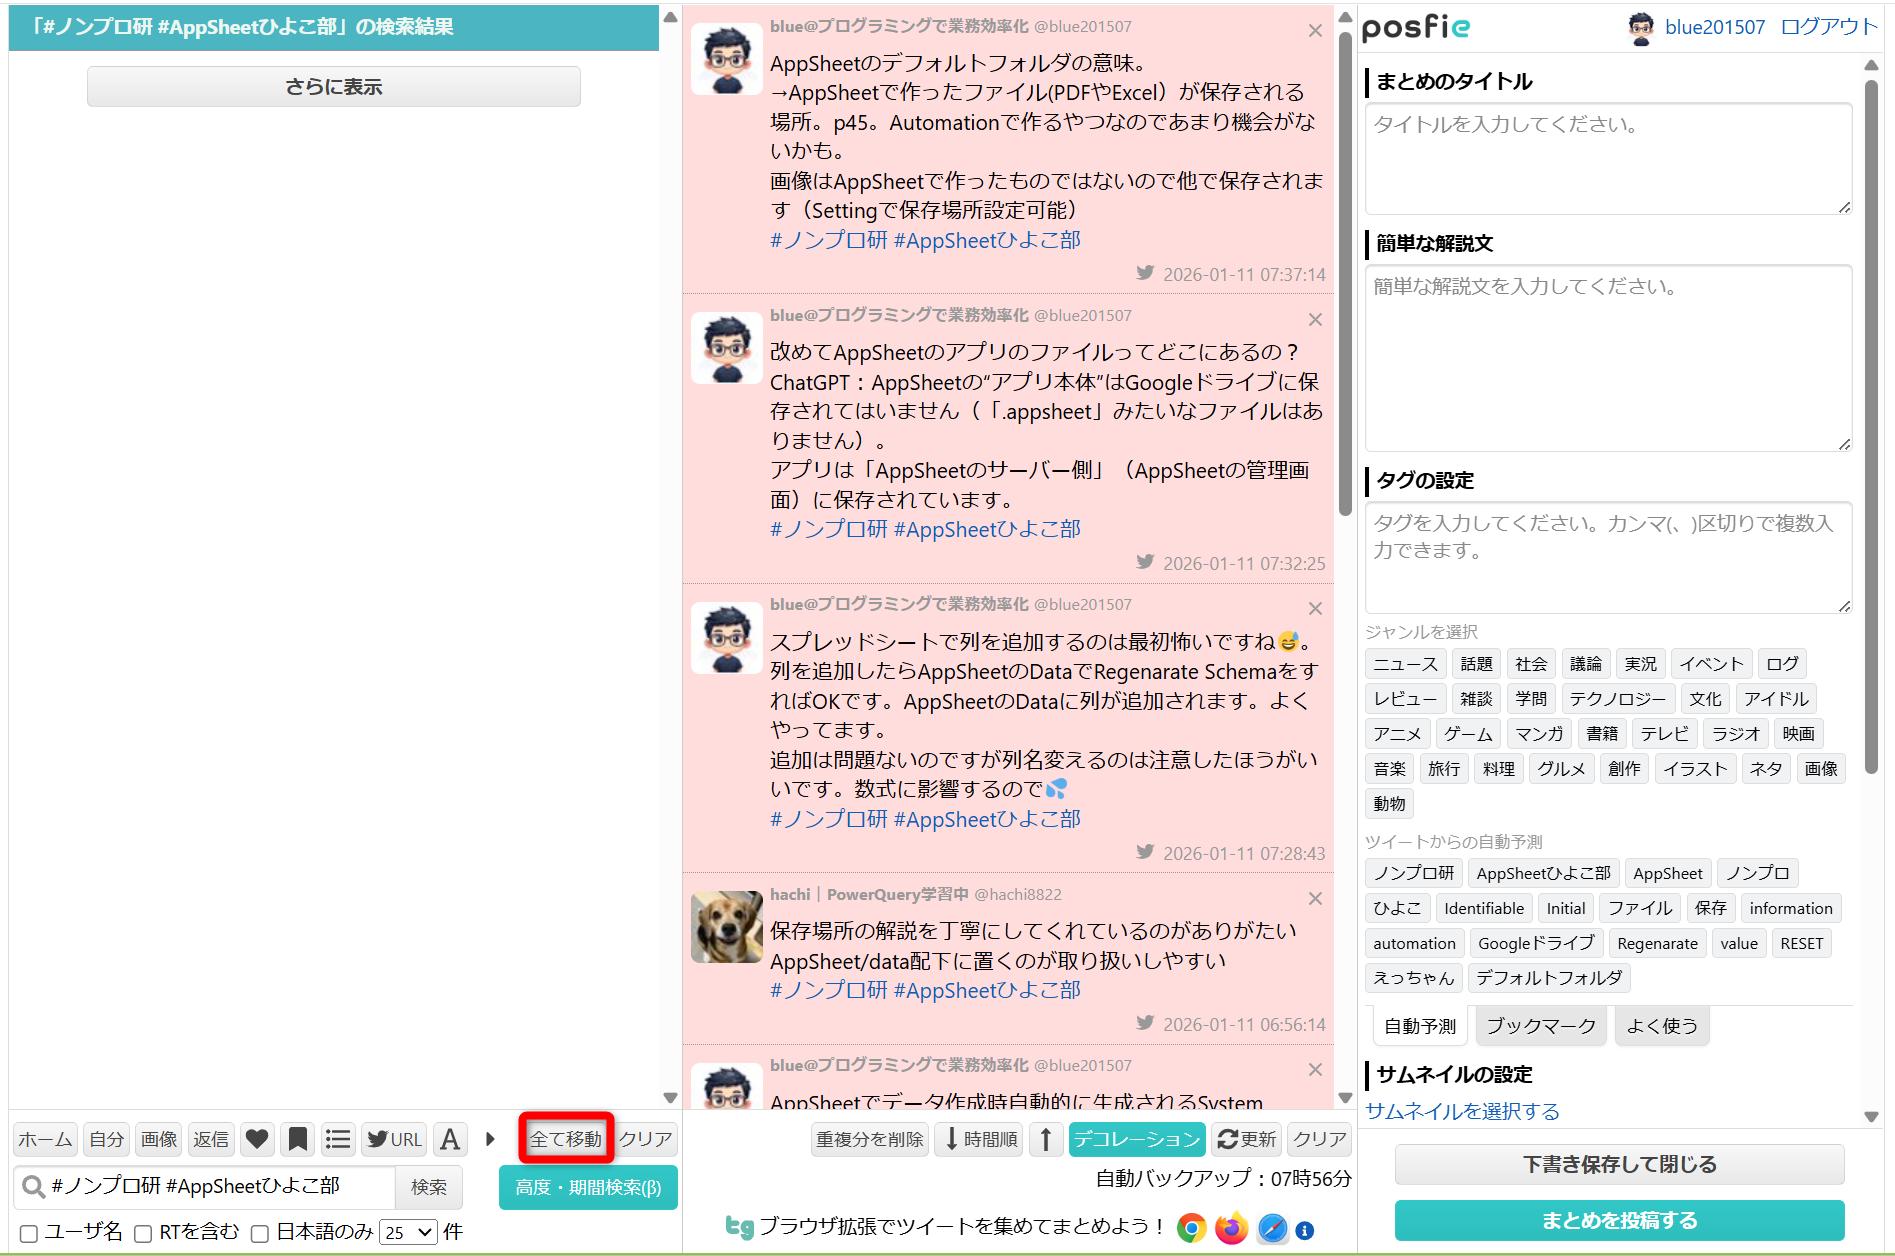The width and height of the screenshot is (1895, 1256).
Task: Click the list icon button
Action: (x=338, y=1139)
